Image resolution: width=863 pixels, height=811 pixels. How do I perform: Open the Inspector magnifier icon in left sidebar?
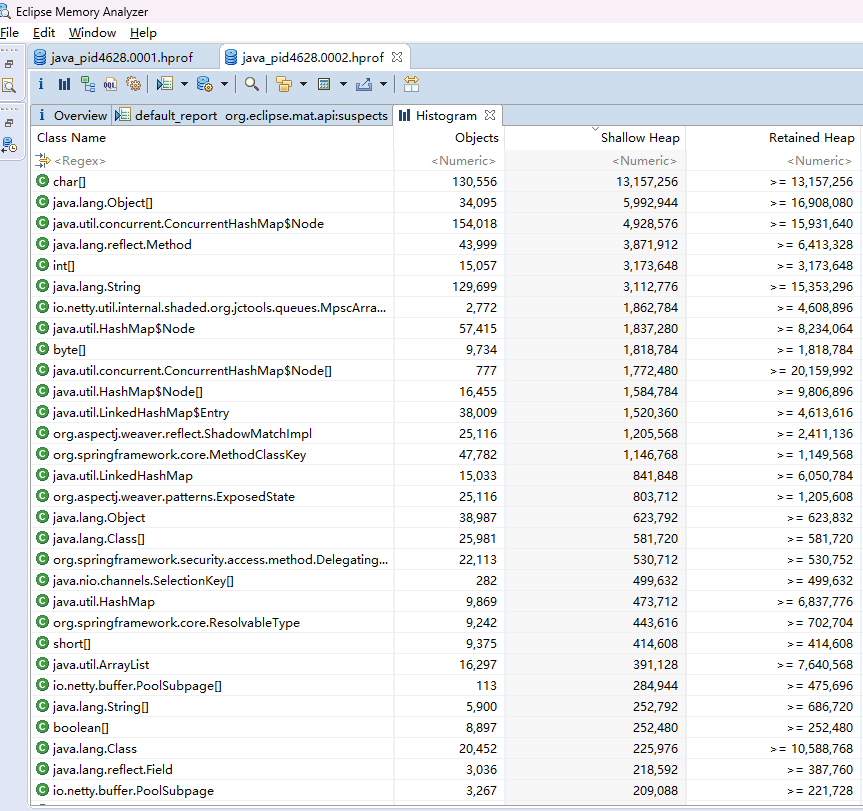(9, 85)
